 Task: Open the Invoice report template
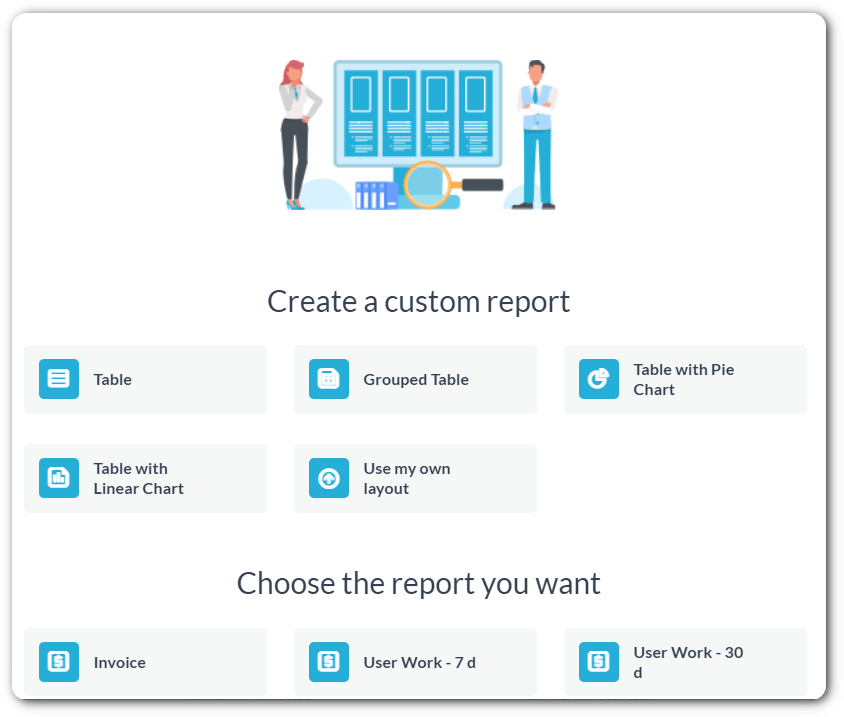(145, 662)
